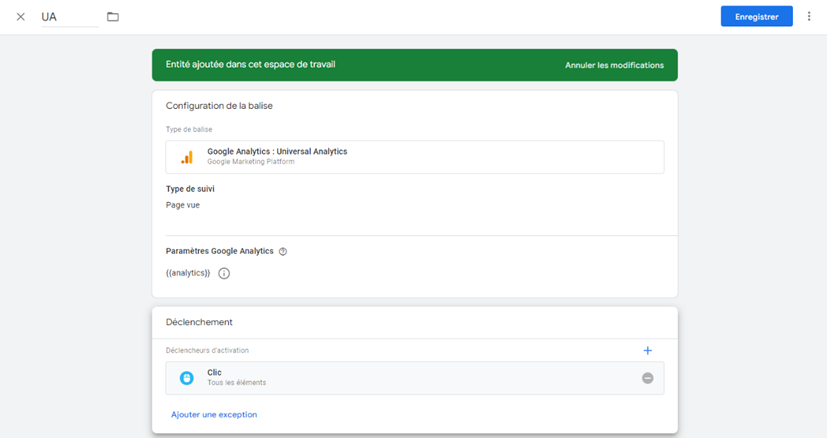Open the three-dot more options menu

click(809, 17)
